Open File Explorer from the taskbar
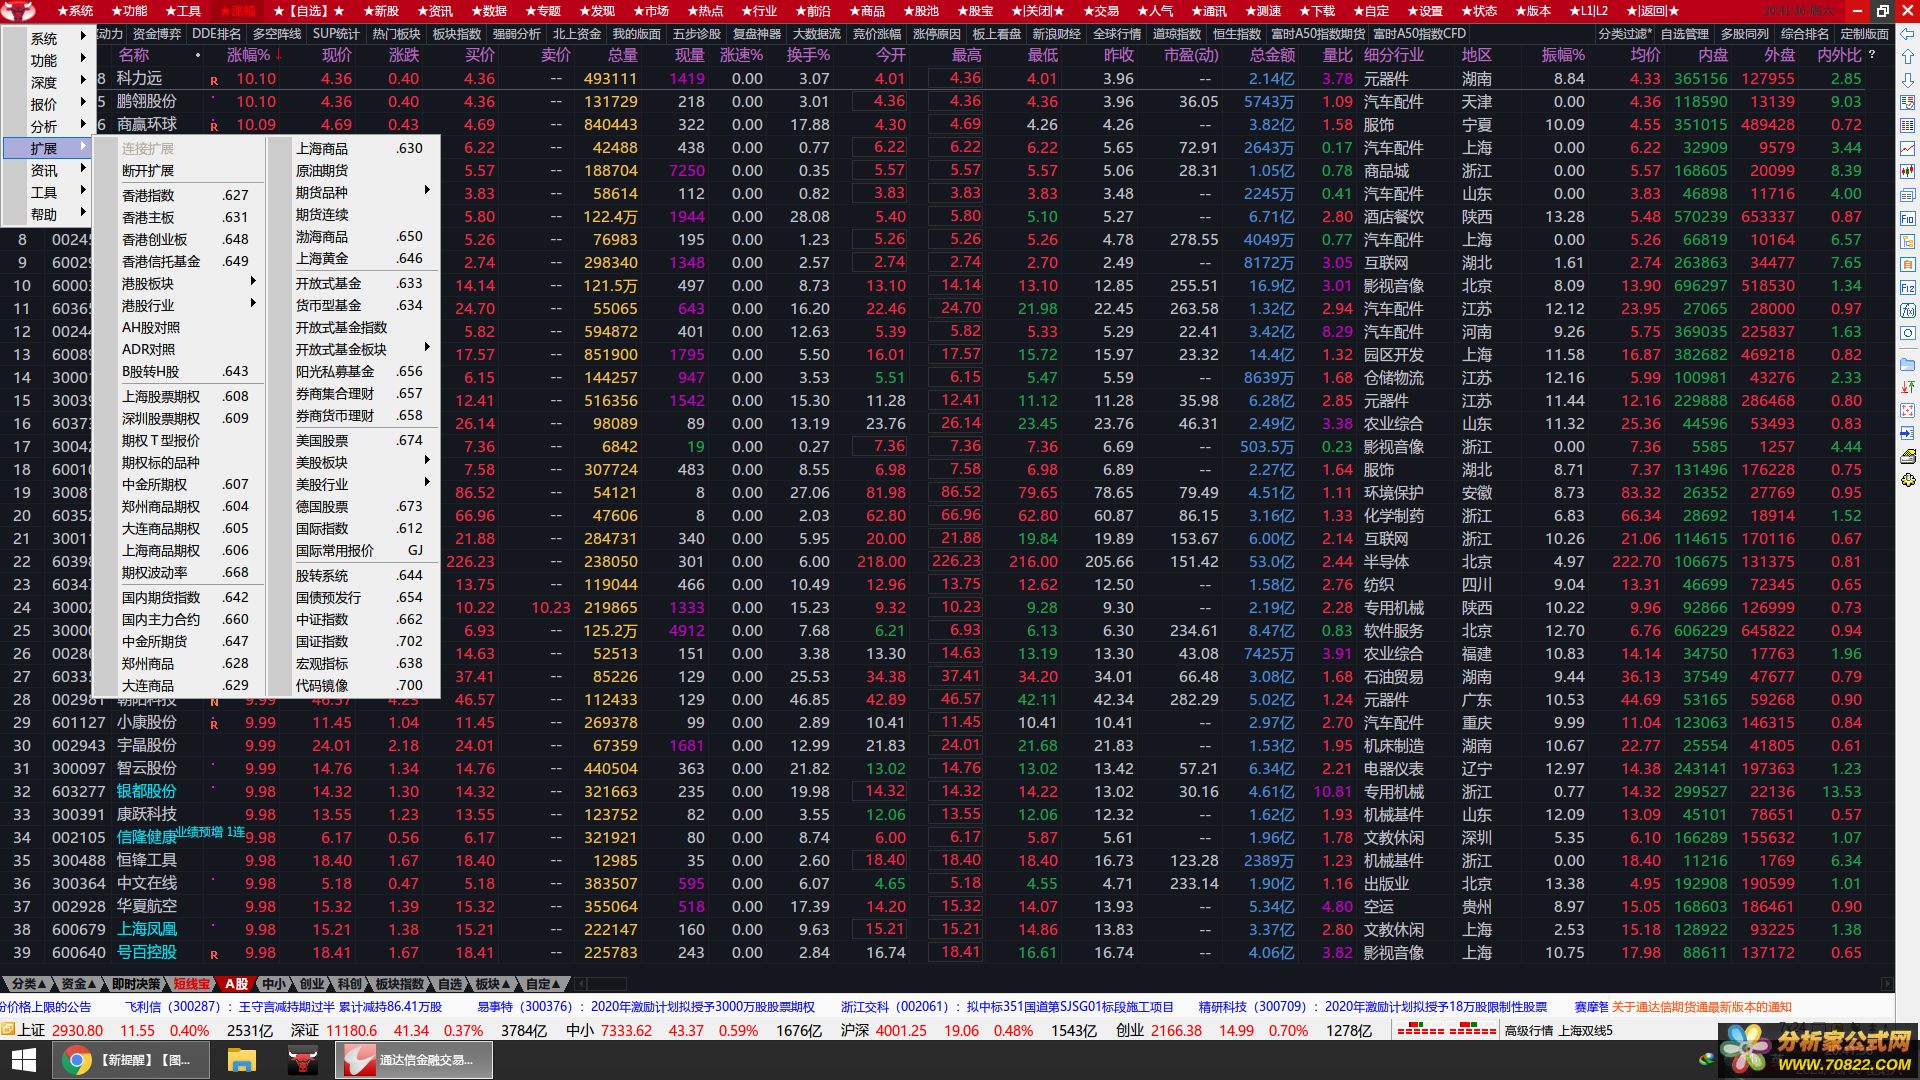 (x=242, y=1060)
